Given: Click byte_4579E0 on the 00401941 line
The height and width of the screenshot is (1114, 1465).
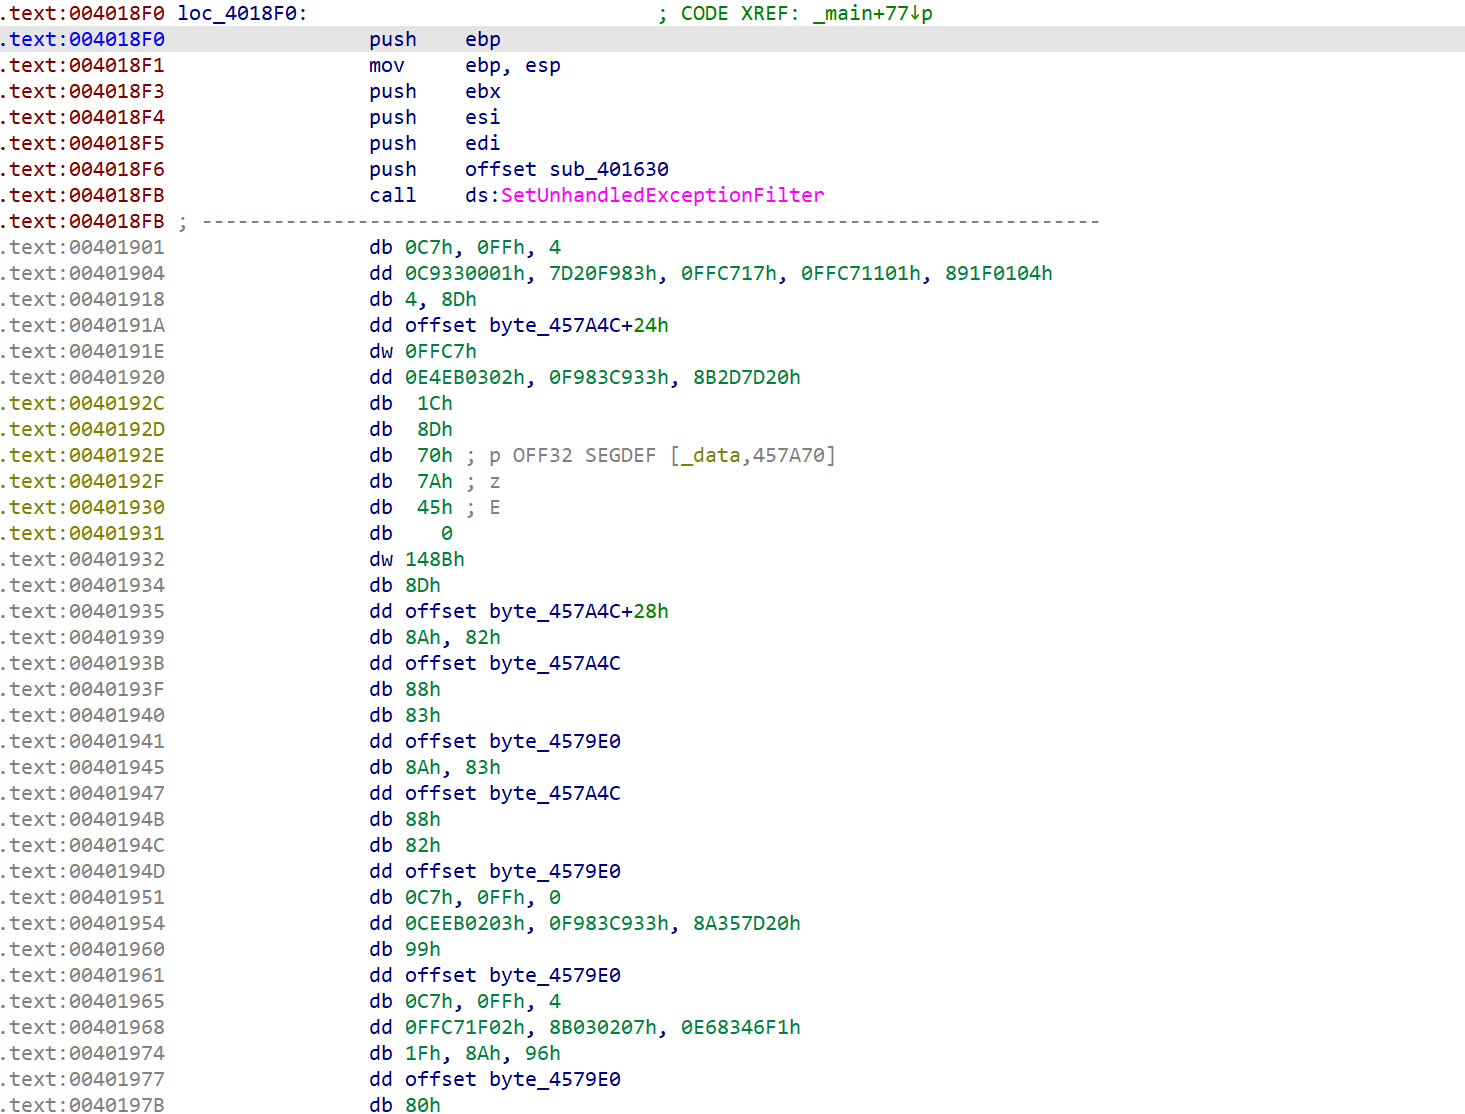Looking at the screenshot, I should (554, 741).
